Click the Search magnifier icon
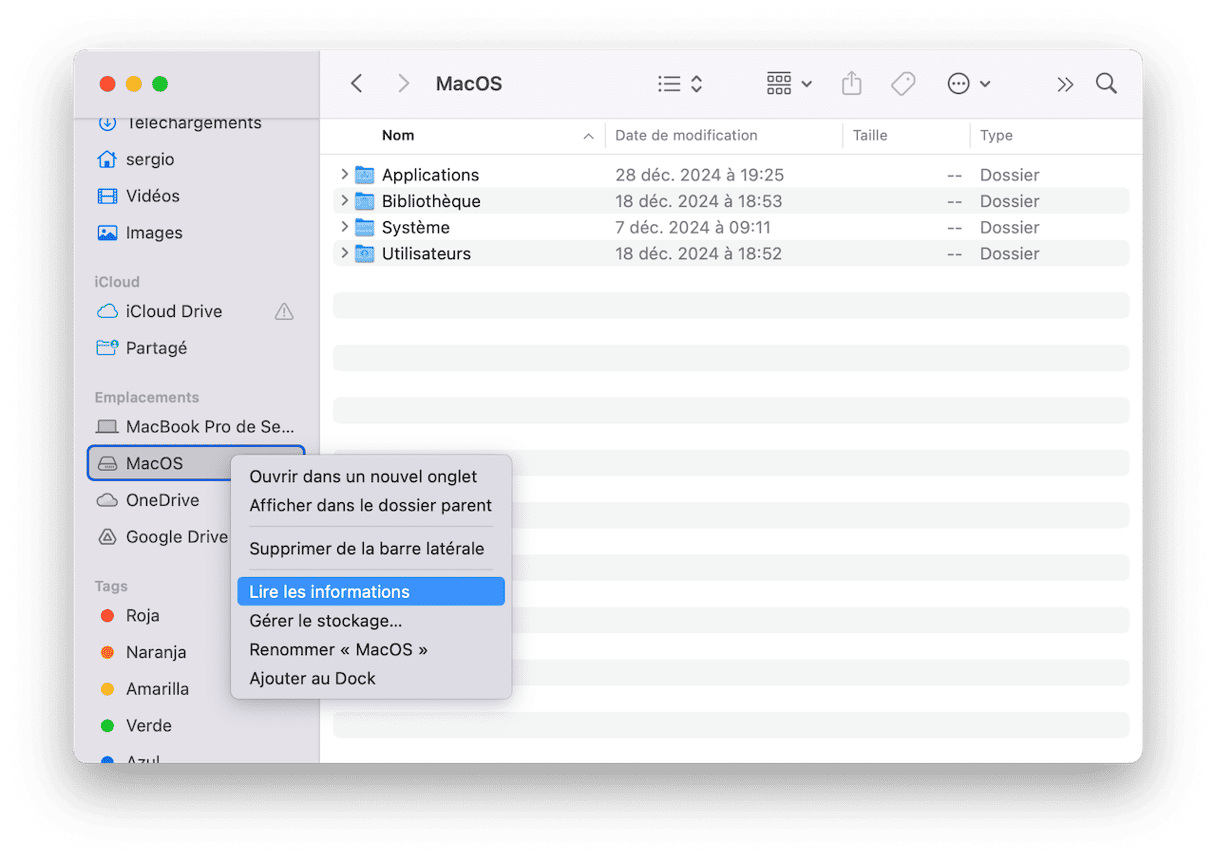Image resolution: width=1216 pixels, height=860 pixels. (1106, 84)
